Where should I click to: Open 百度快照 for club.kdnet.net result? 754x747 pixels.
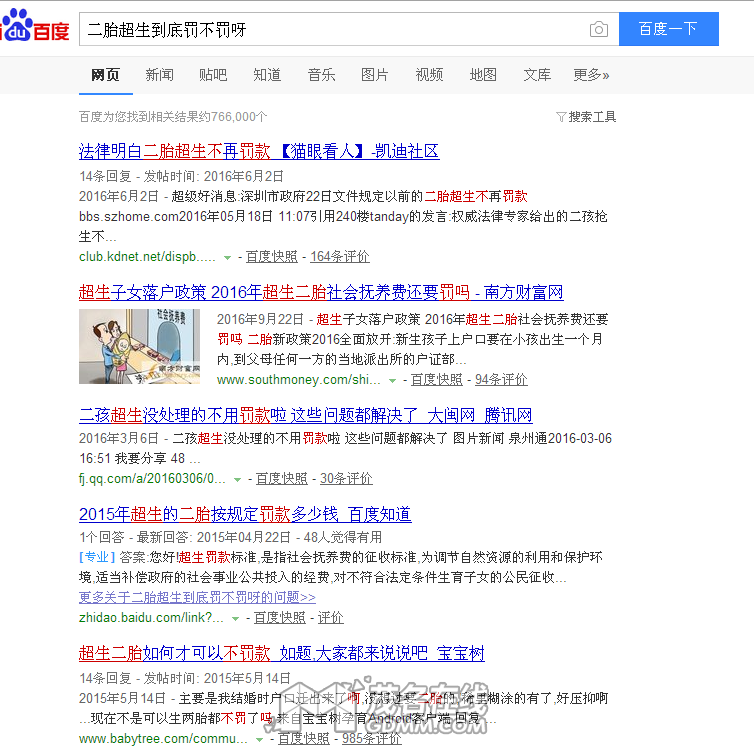(x=272, y=257)
